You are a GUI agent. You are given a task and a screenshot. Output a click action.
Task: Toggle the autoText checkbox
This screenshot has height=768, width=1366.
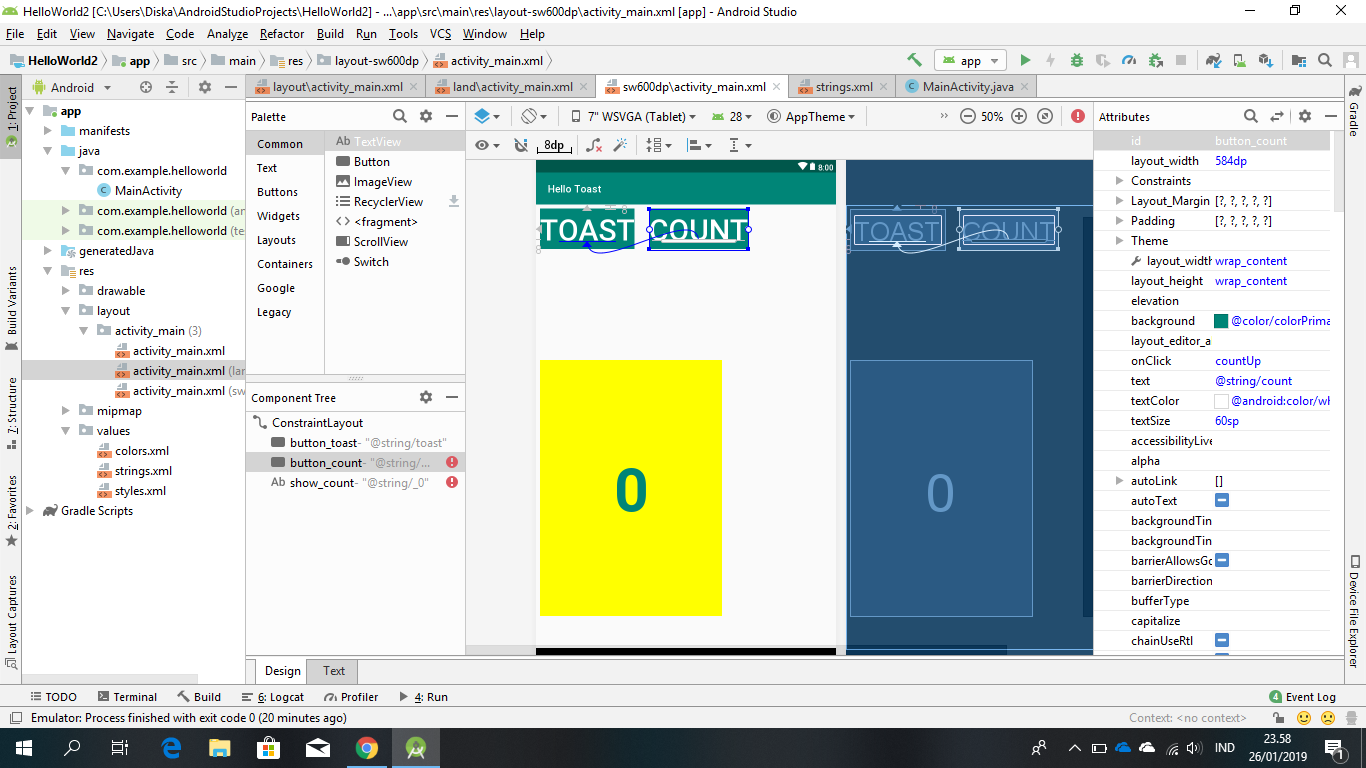[1221, 500]
